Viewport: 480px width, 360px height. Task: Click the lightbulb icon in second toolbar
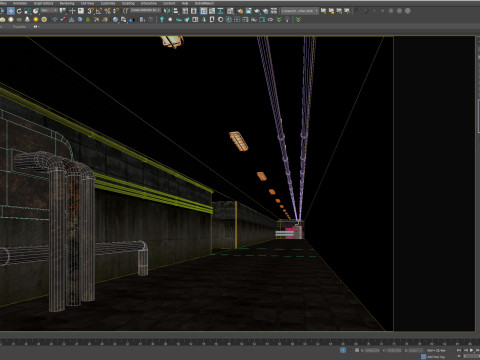point(162,20)
